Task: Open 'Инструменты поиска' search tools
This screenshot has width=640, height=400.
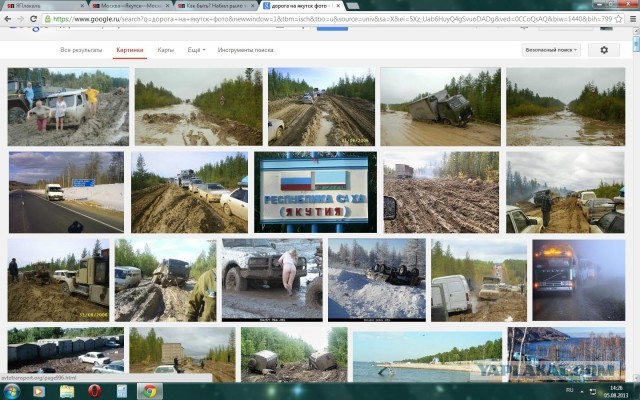Action: click(245, 50)
